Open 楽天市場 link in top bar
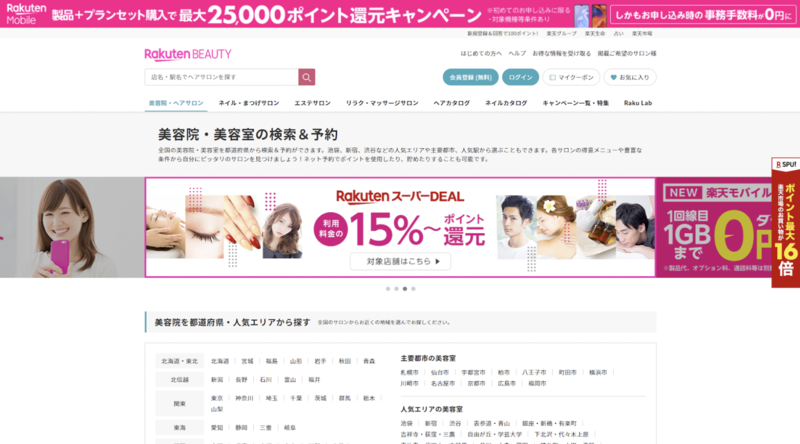 pos(642,34)
